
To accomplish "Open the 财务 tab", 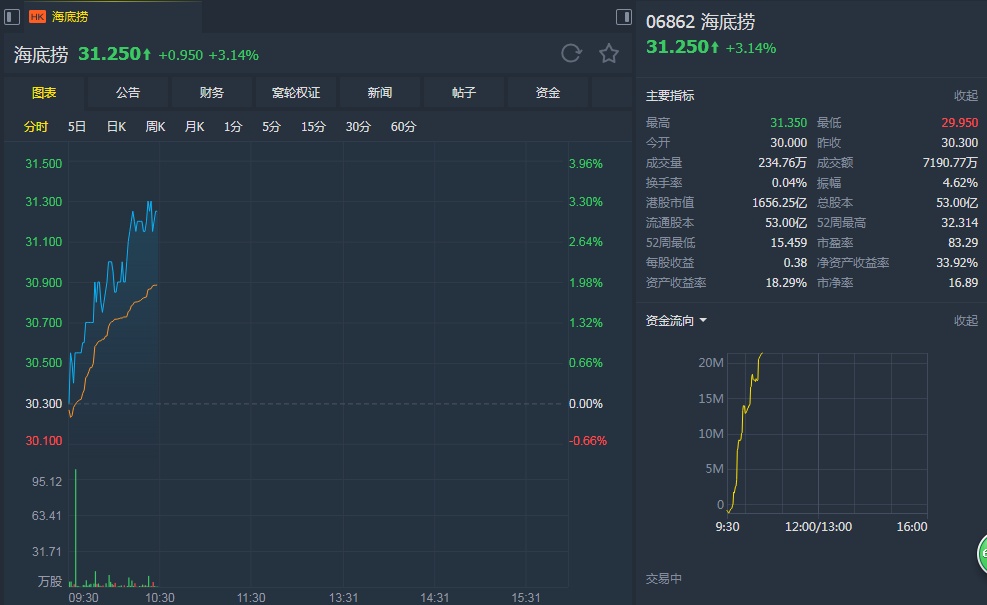I will pyautogui.click(x=212, y=93).
